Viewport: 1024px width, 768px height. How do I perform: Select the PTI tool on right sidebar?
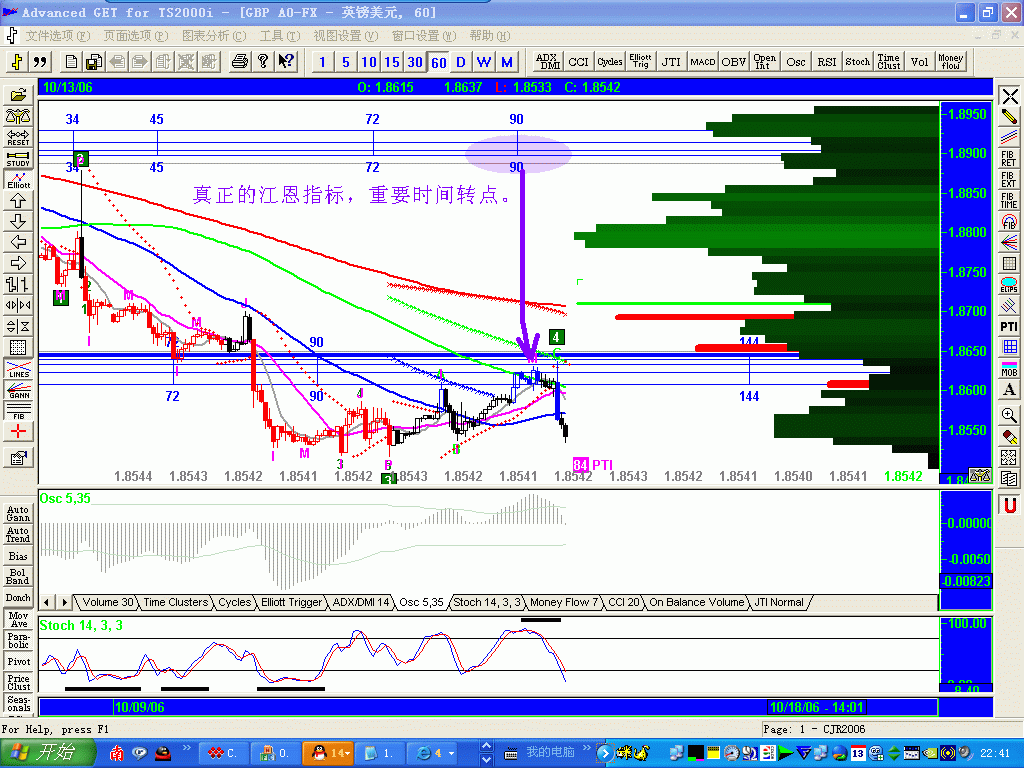pos(1009,326)
